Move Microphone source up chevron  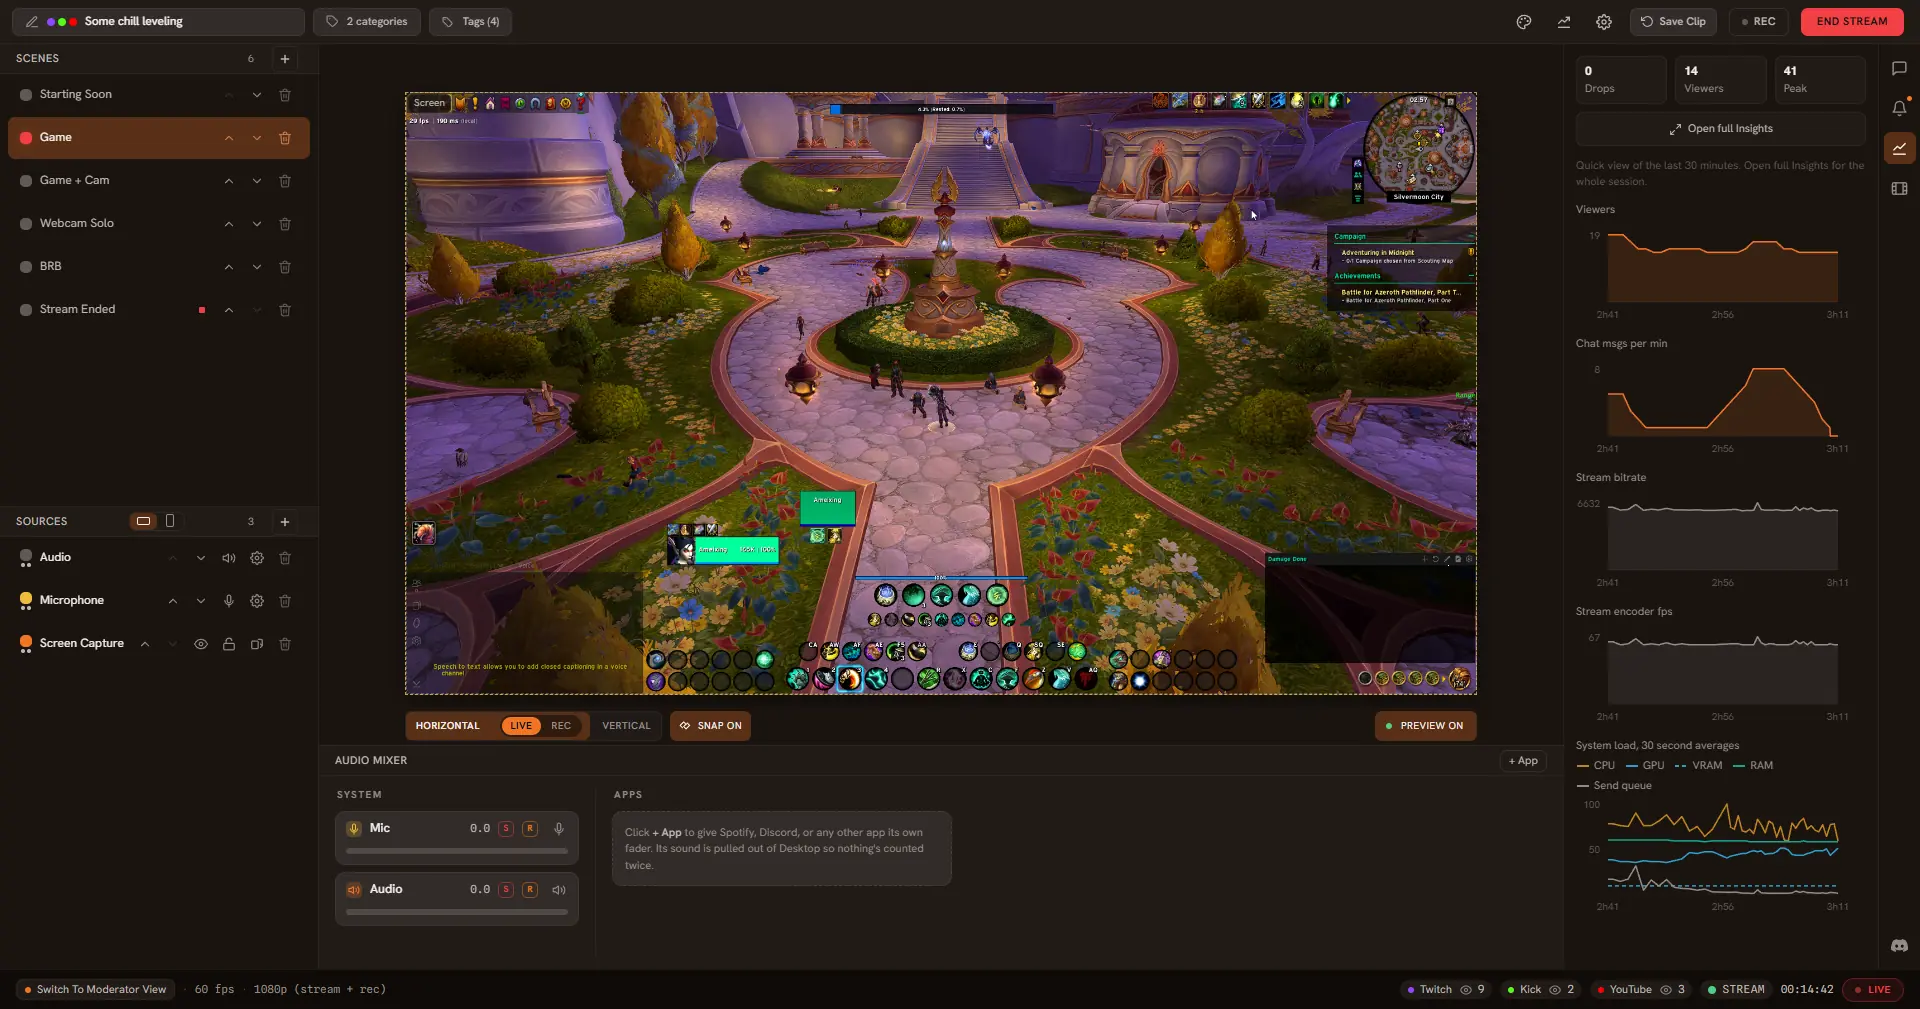click(173, 601)
